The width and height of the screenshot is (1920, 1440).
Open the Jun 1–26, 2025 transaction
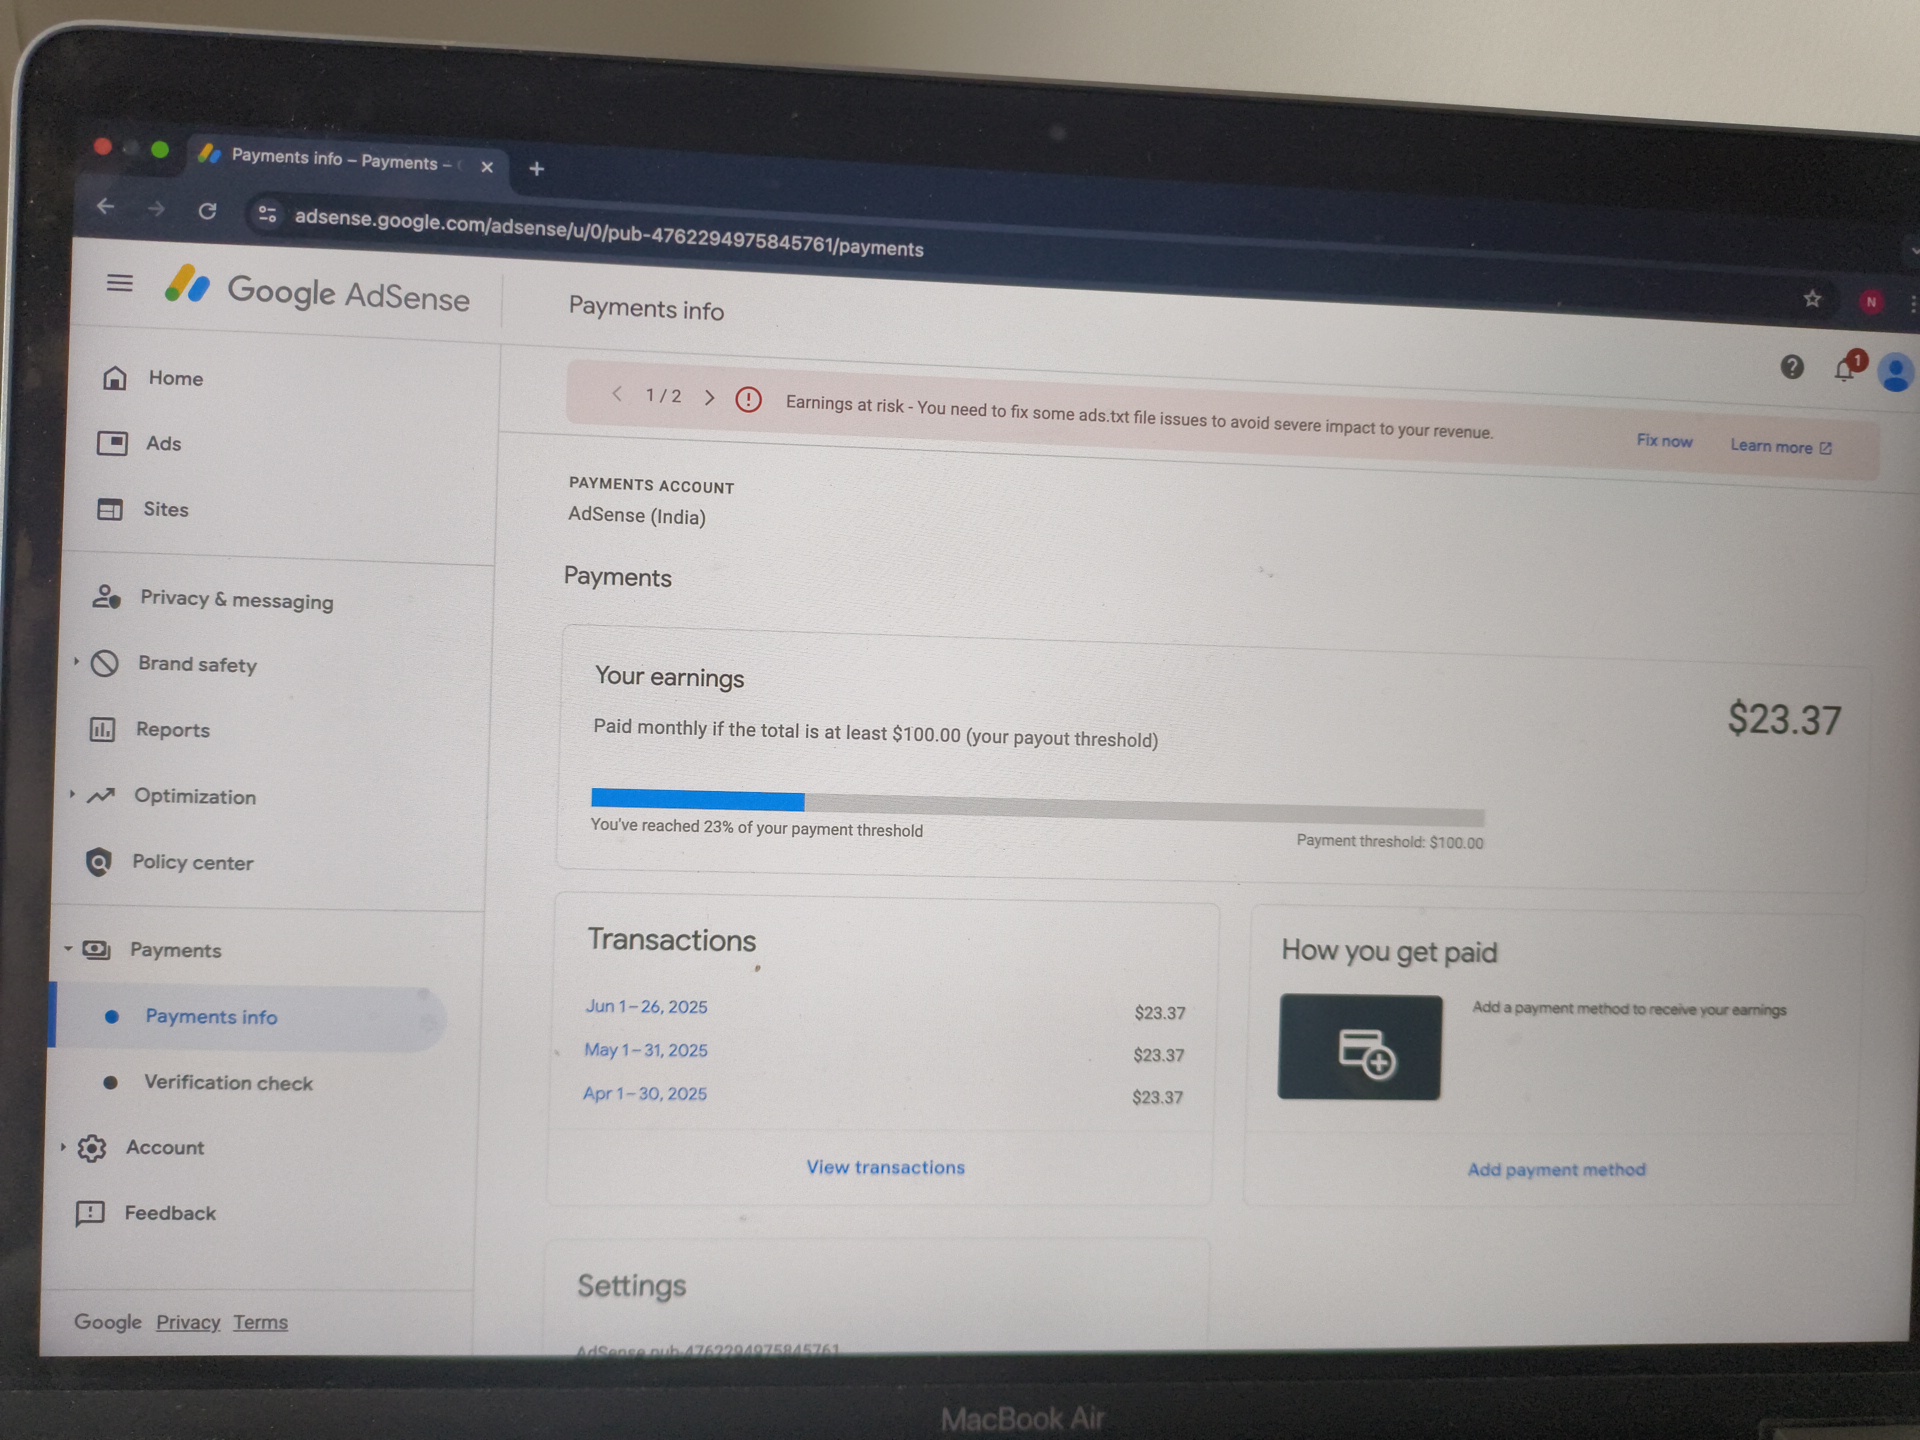point(646,1007)
